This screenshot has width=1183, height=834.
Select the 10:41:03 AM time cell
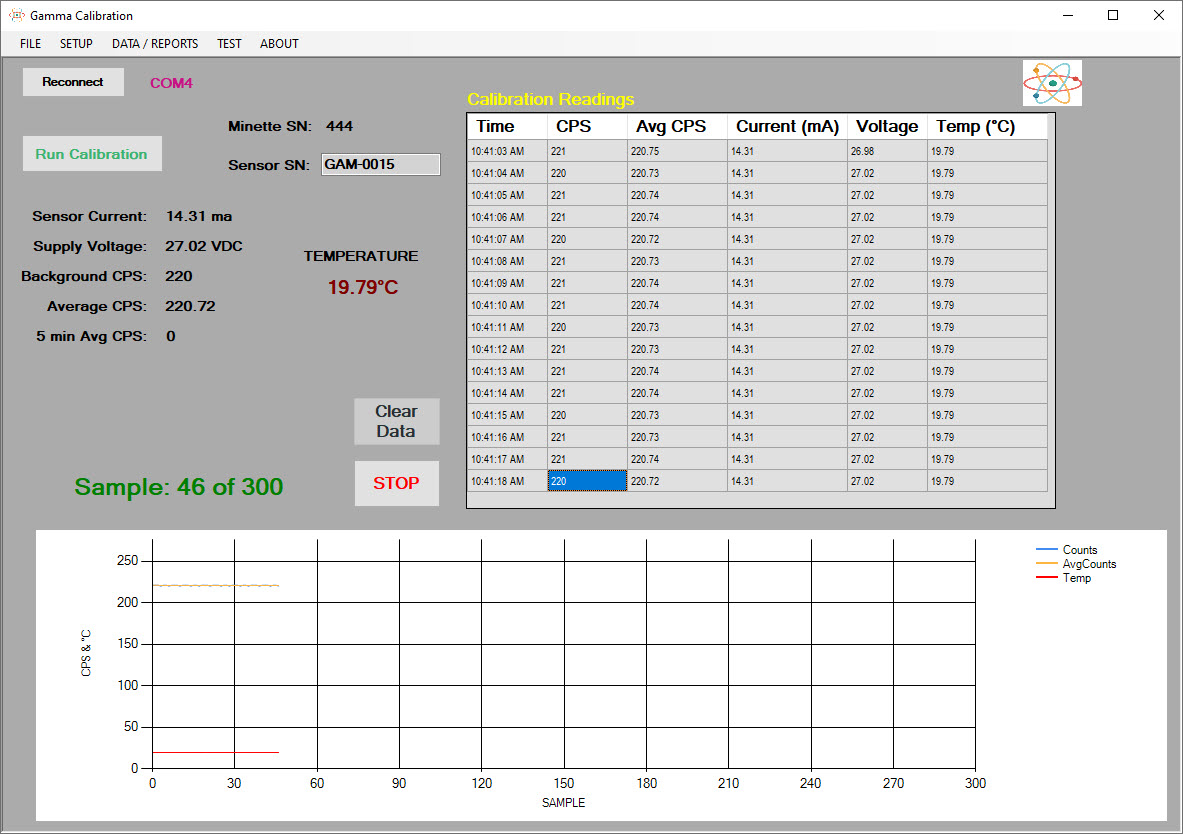[508, 151]
